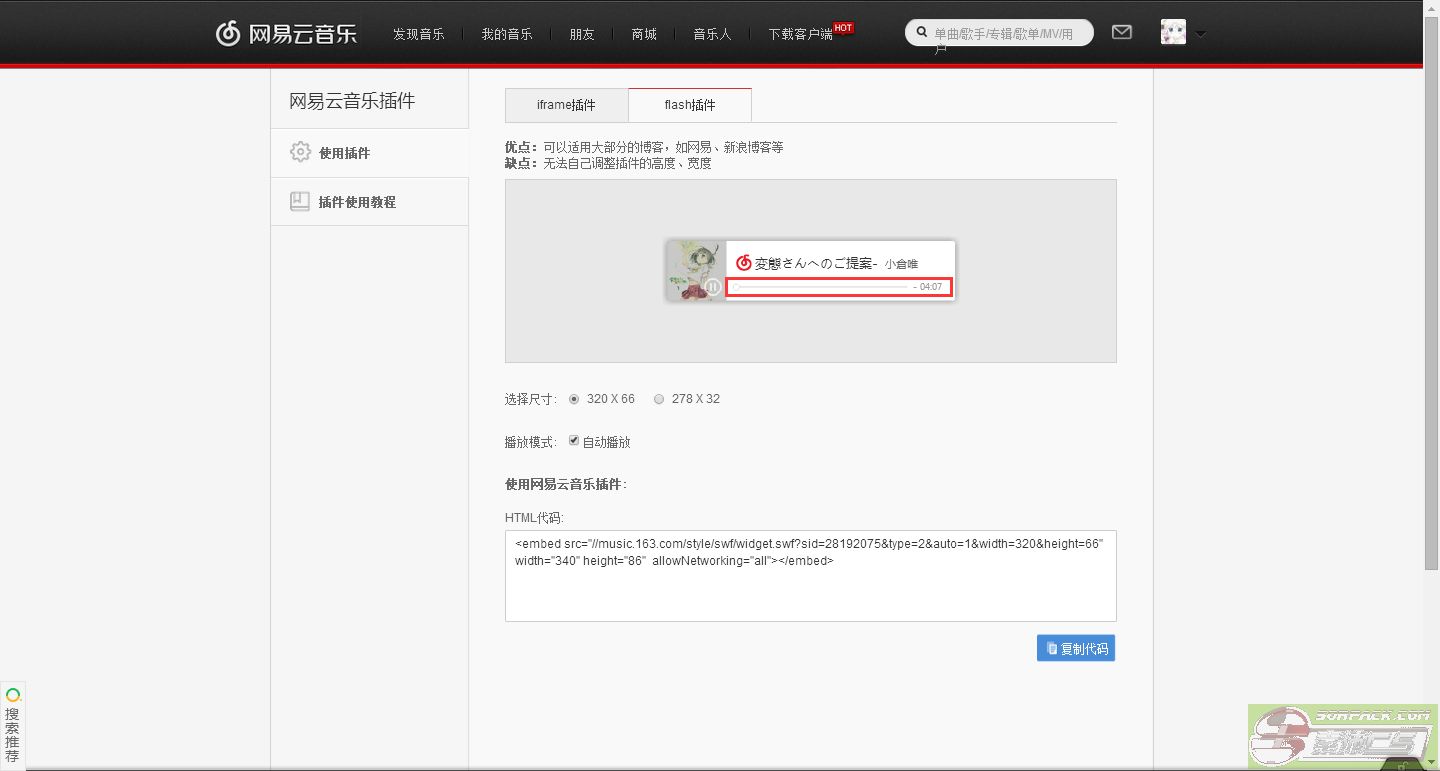Focus the music search box

(999, 33)
